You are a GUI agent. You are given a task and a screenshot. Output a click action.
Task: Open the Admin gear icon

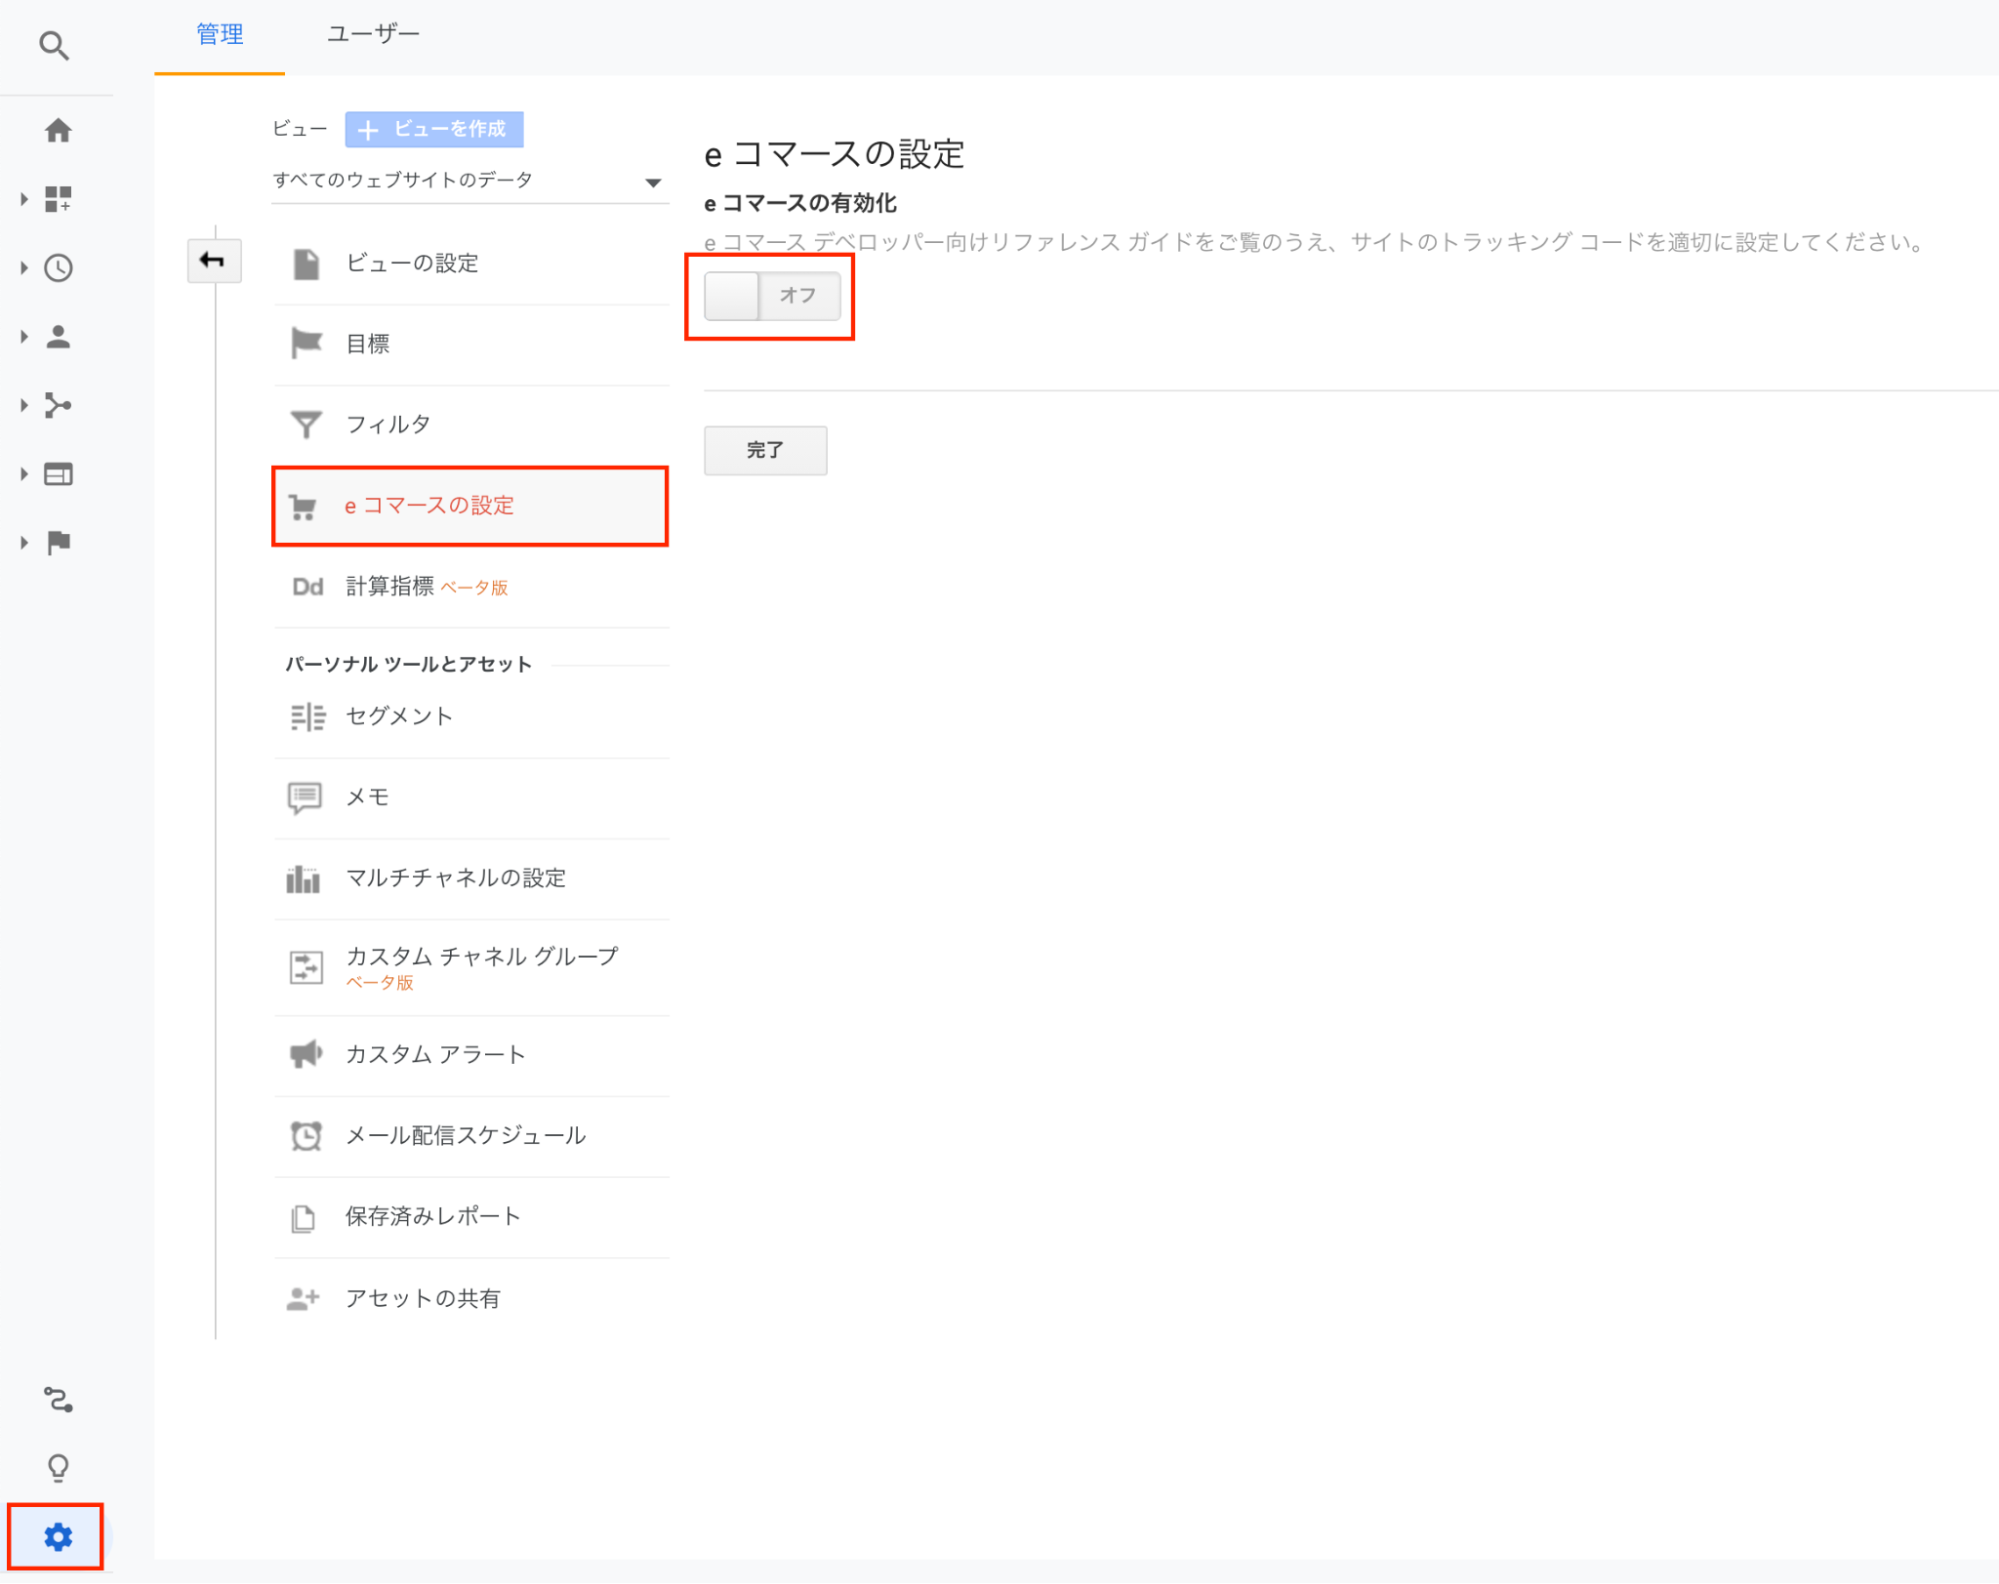coord(58,1537)
